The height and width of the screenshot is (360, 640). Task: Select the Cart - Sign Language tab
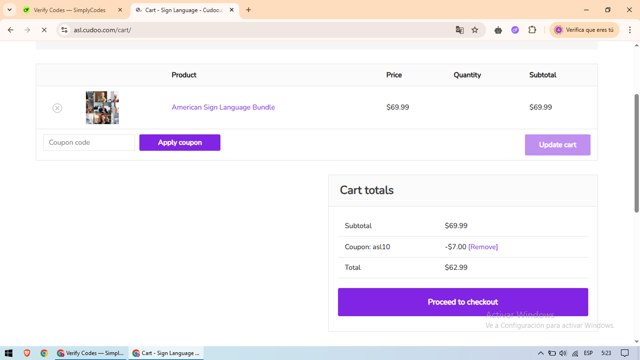[183, 10]
